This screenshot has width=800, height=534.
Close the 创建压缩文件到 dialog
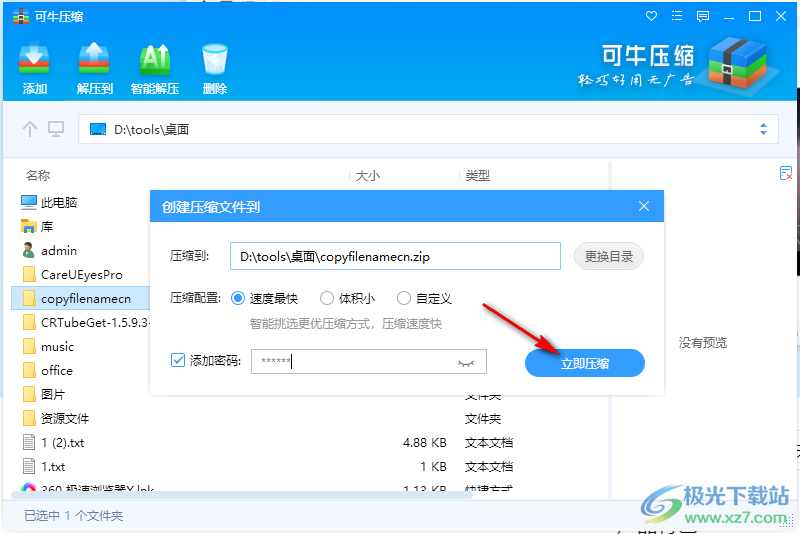[x=644, y=206]
